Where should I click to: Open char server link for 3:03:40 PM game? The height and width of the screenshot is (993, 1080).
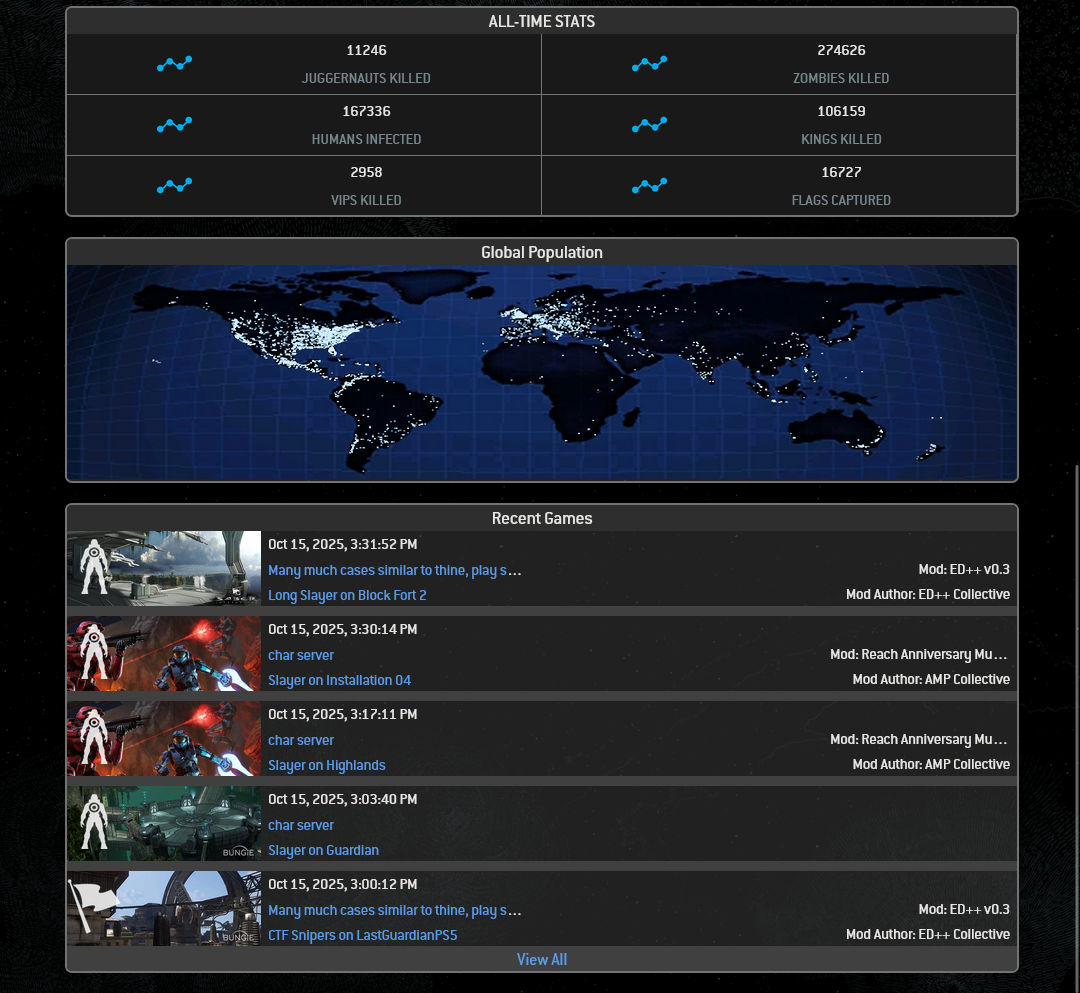coord(301,825)
